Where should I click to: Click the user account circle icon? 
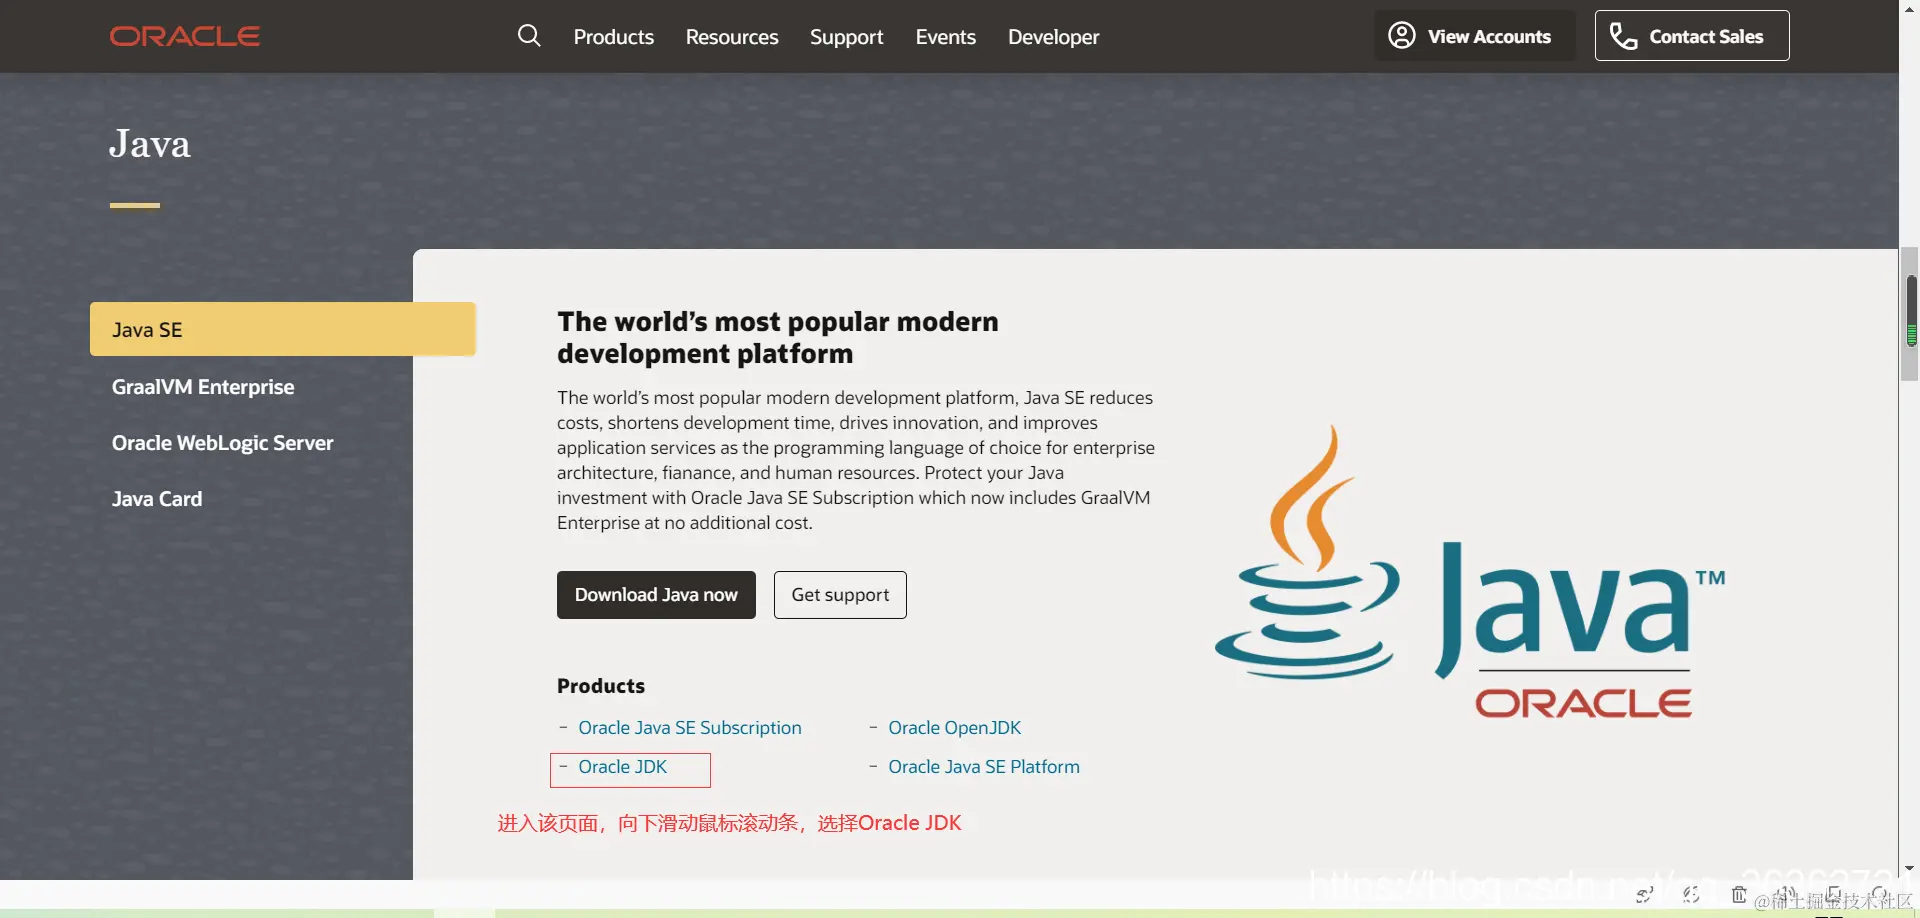(1402, 35)
